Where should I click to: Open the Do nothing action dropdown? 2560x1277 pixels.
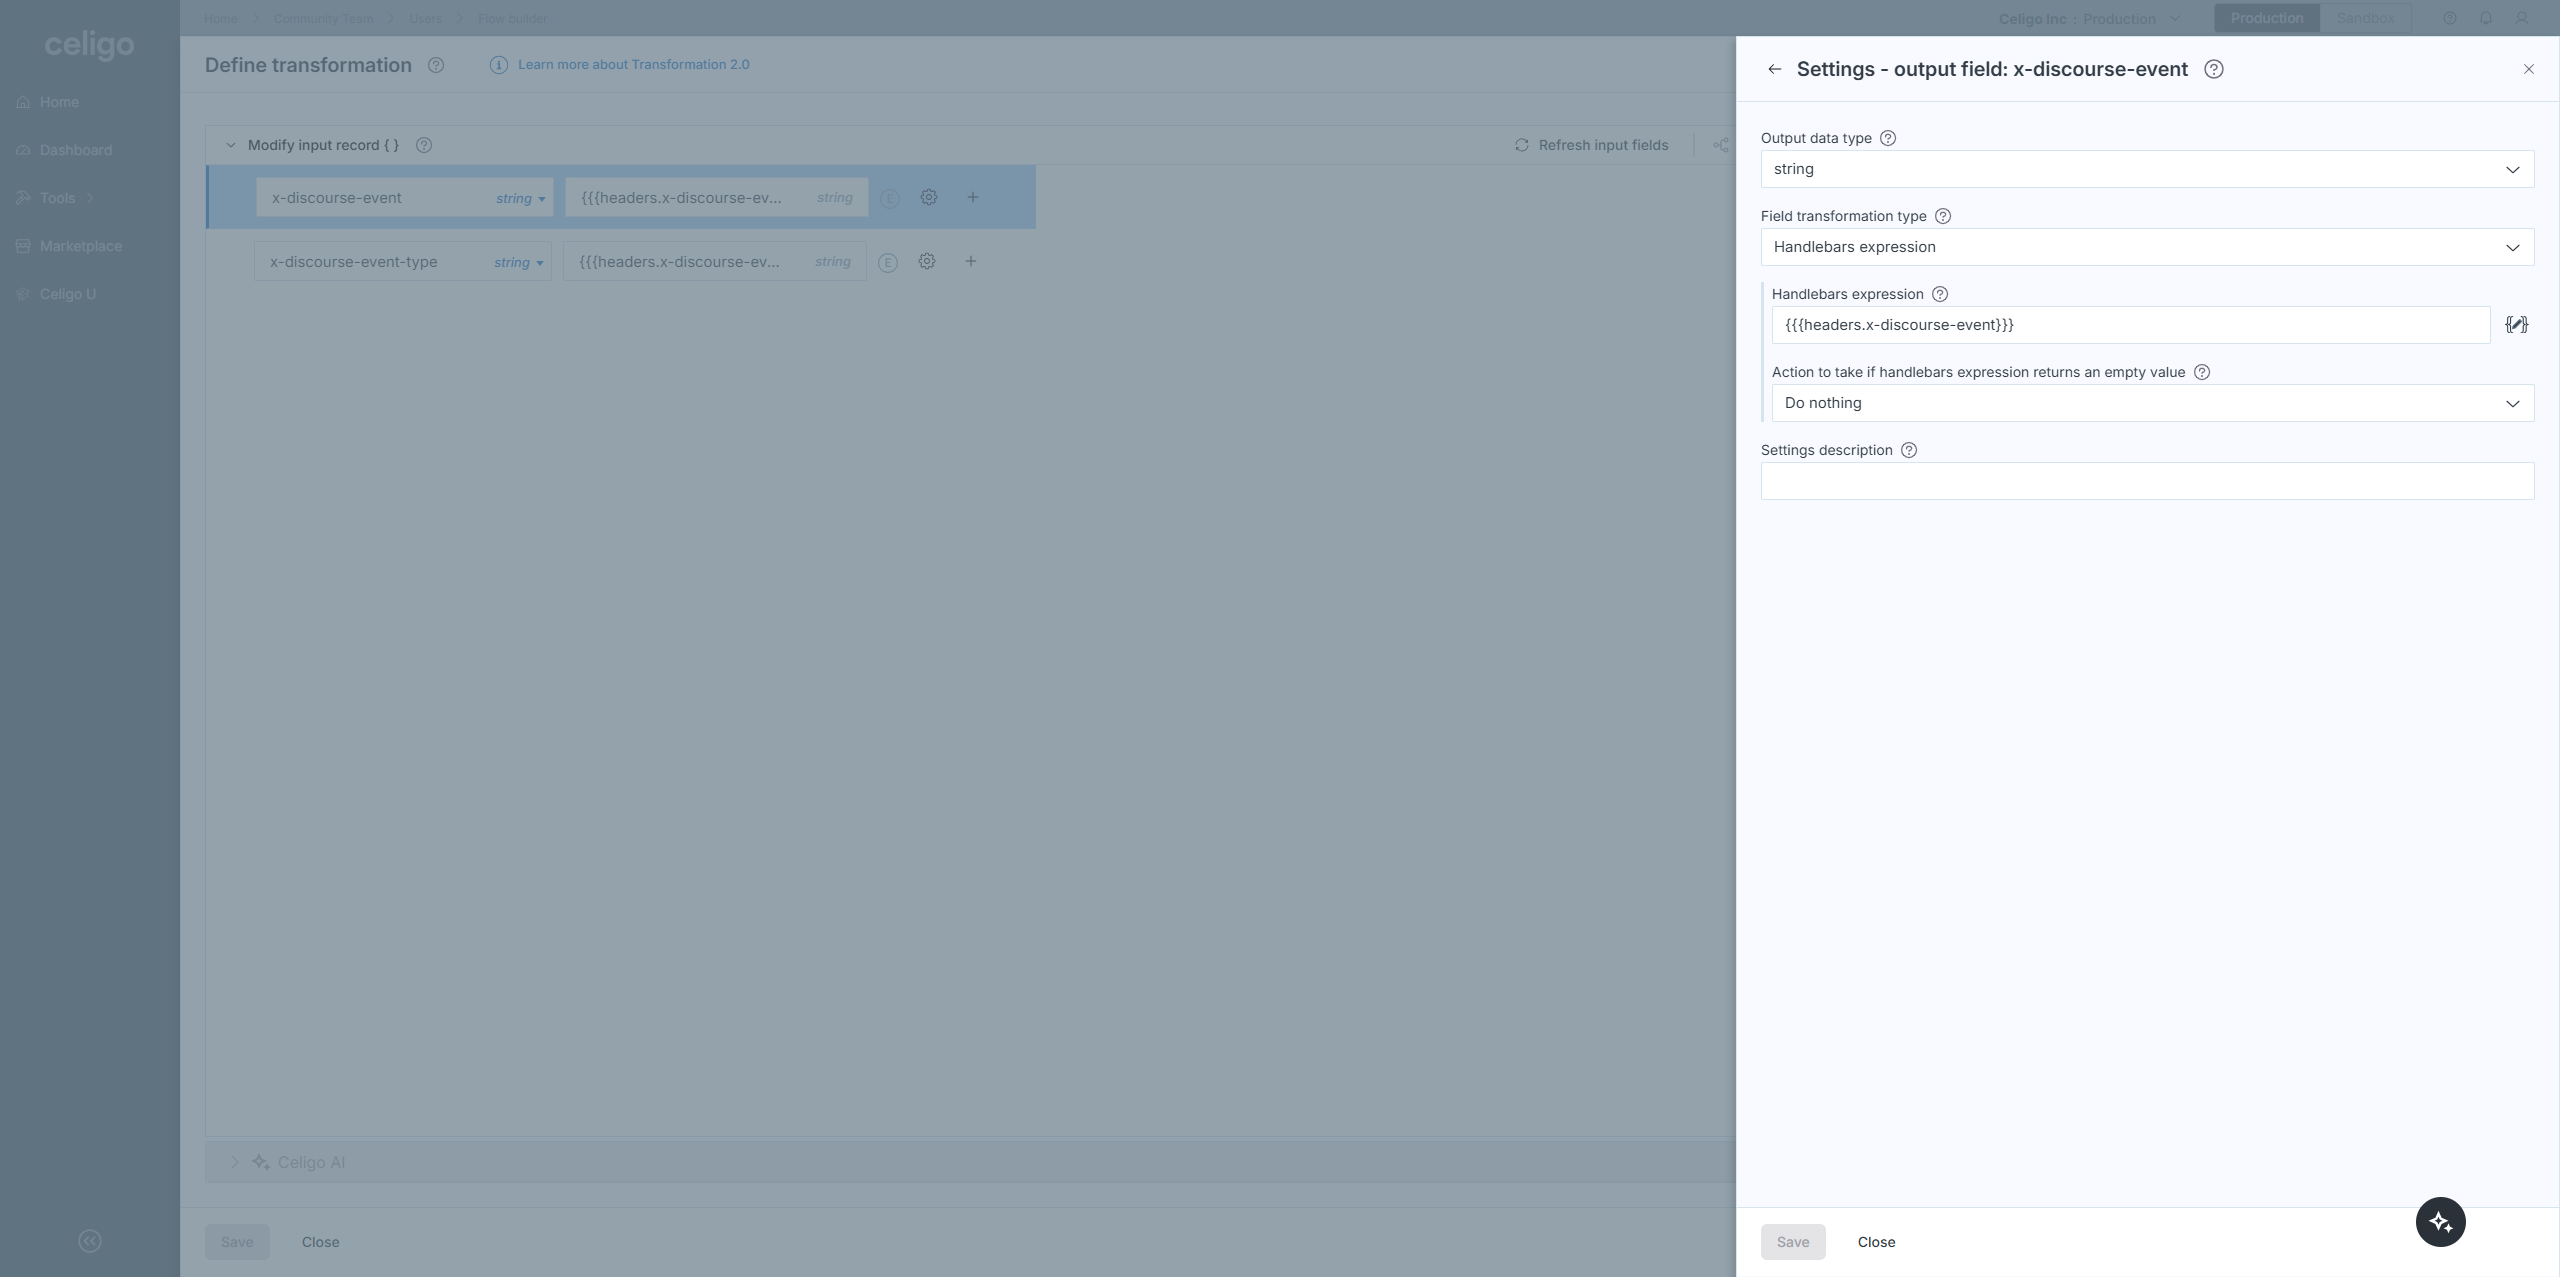click(x=2152, y=403)
